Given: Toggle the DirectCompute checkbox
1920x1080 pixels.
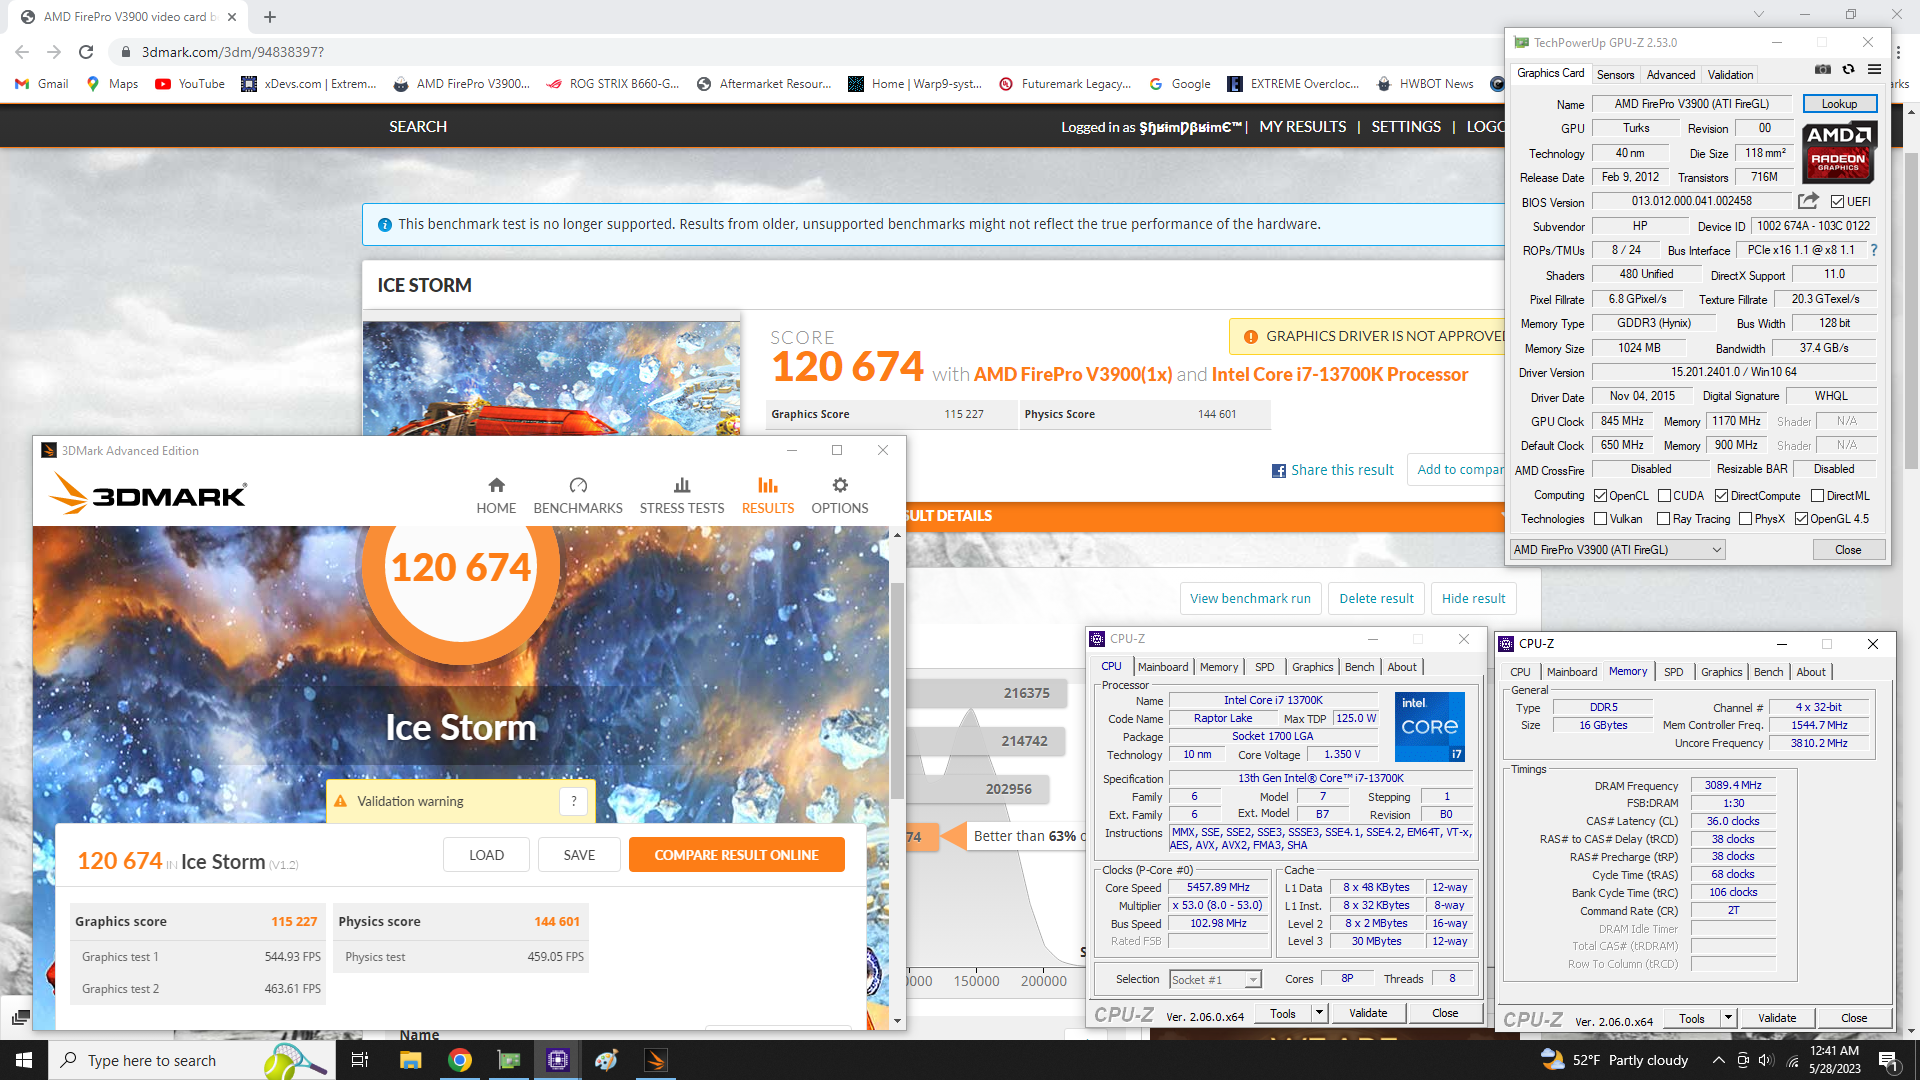Looking at the screenshot, I should click(x=1721, y=496).
